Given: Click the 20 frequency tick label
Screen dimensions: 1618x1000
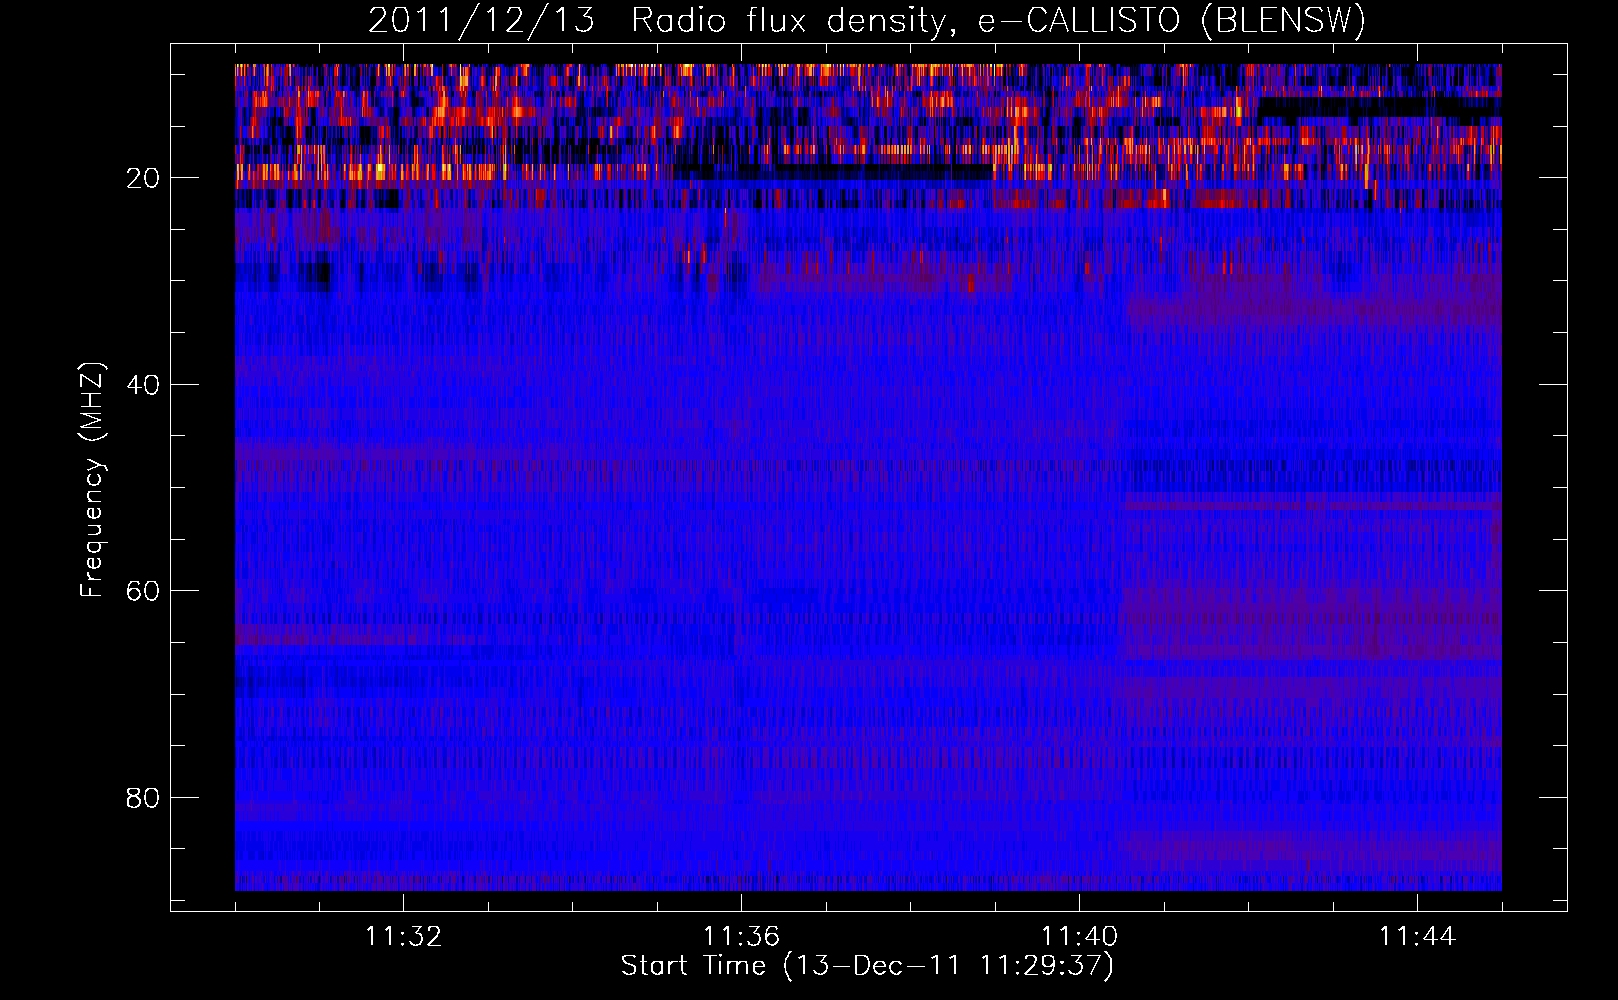Looking at the screenshot, I should (144, 178).
